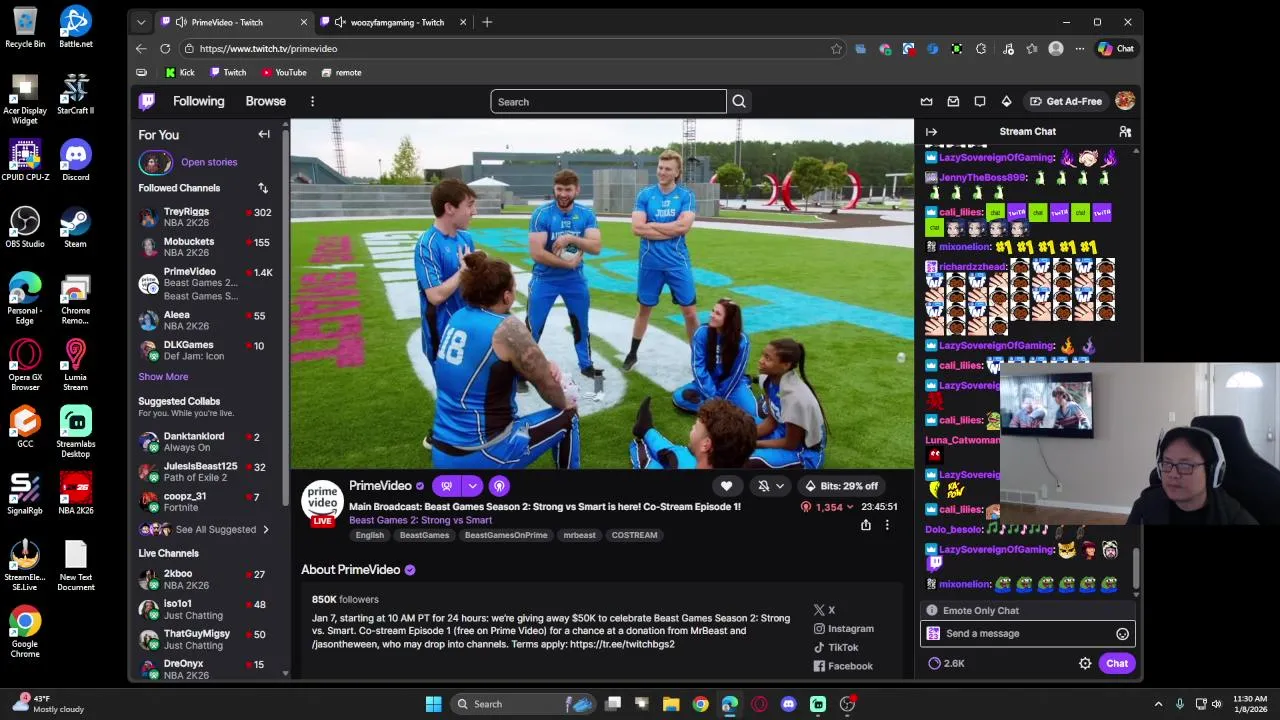Click the Twitch search input field
Screen dimensions: 1280x720
click(x=608, y=101)
